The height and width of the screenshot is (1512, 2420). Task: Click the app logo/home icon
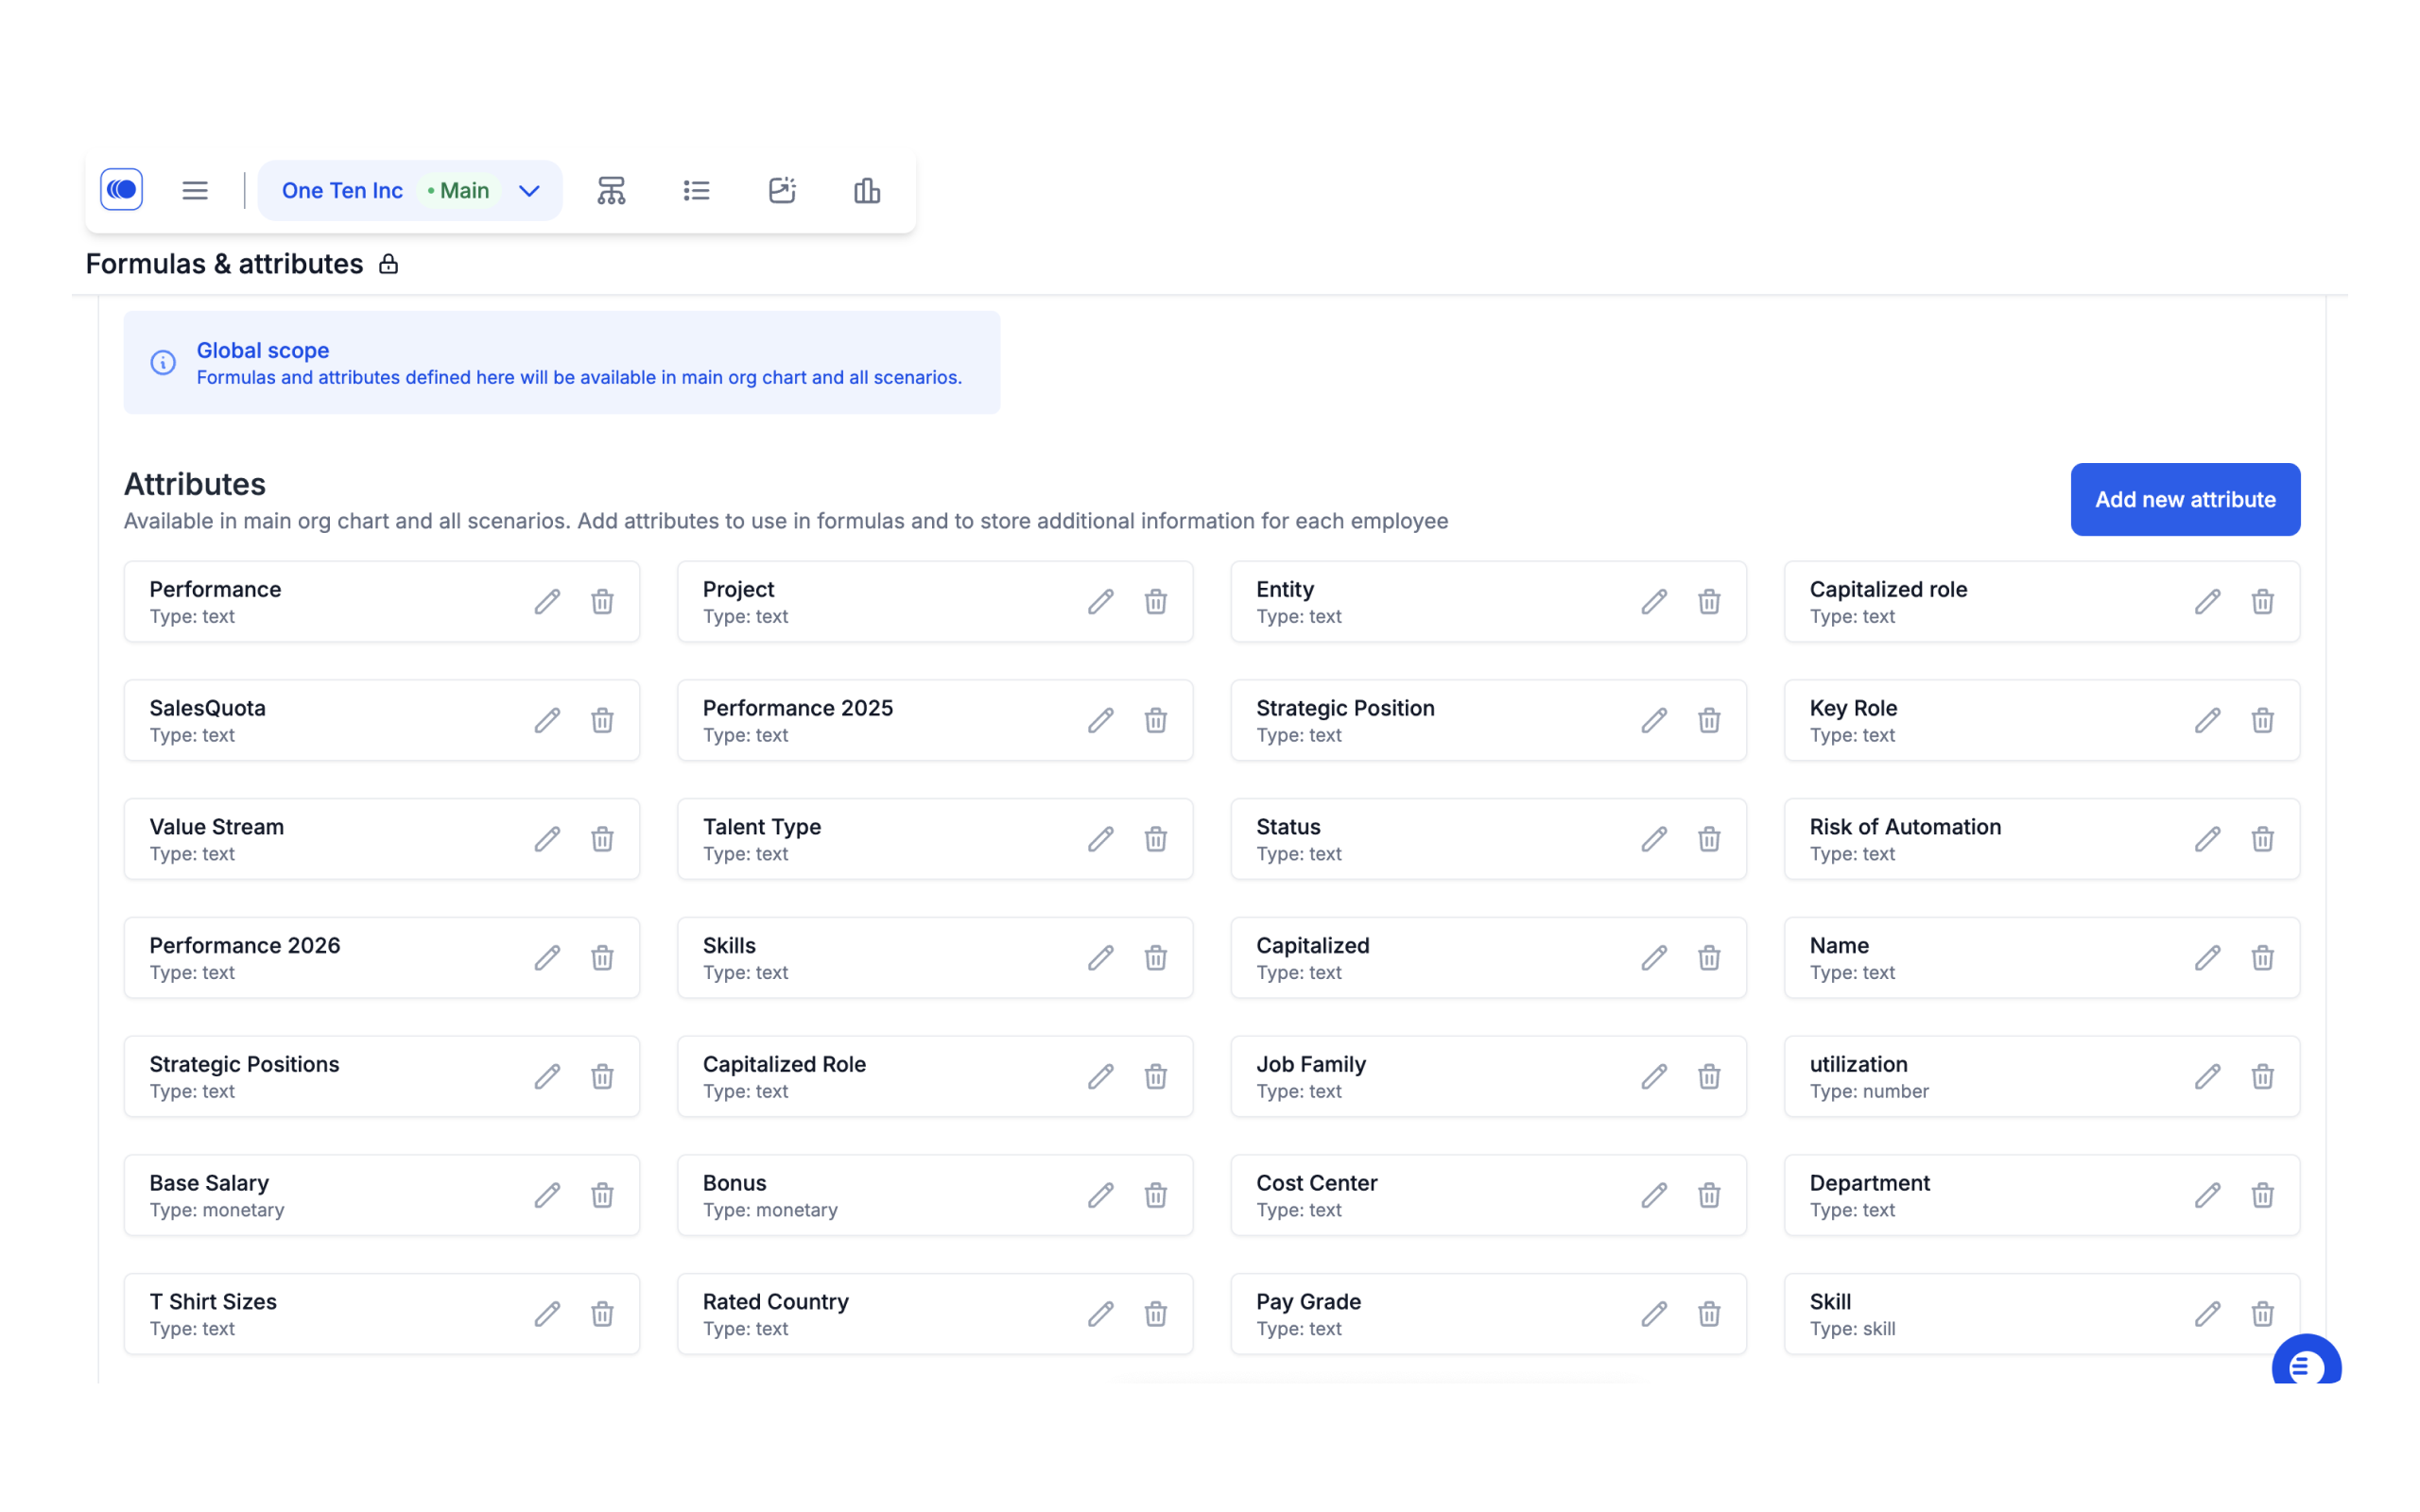pos(120,190)
